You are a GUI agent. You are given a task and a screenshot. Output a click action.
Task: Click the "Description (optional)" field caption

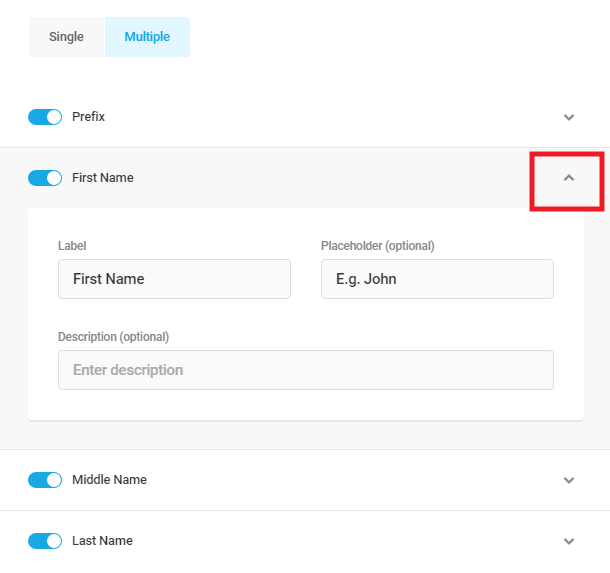(113, 337)
